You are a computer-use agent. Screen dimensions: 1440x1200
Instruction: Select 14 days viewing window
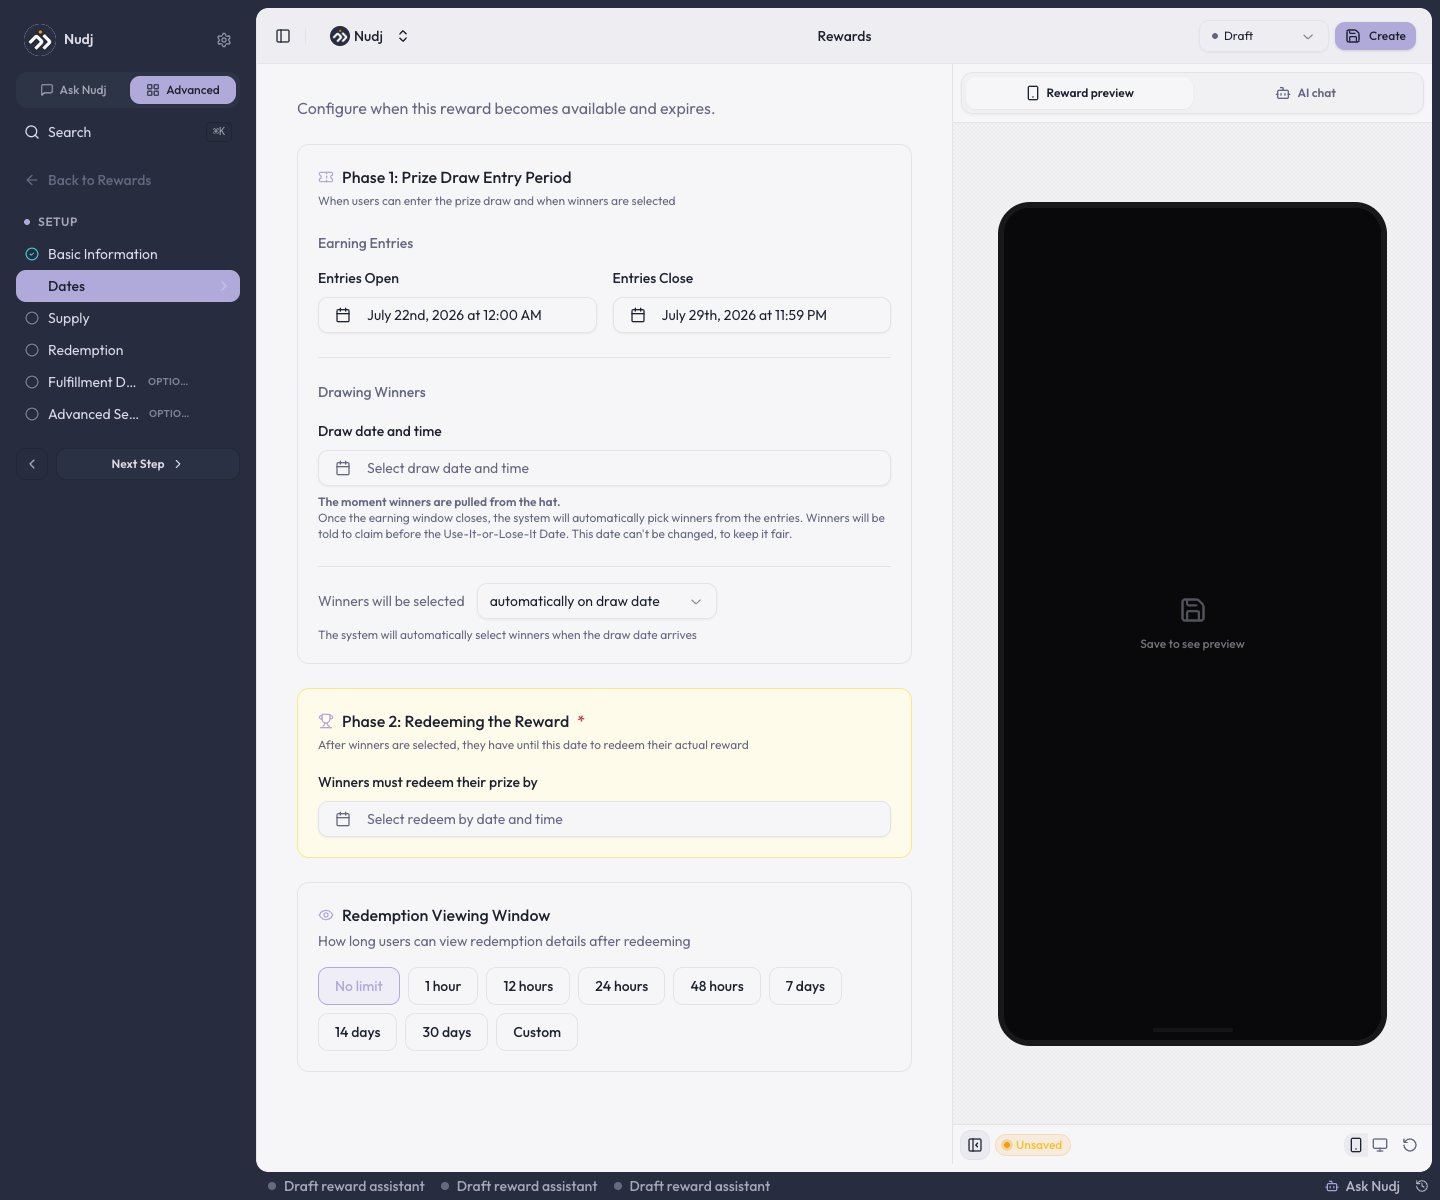pyautogui.click(x=357, y=1032)
